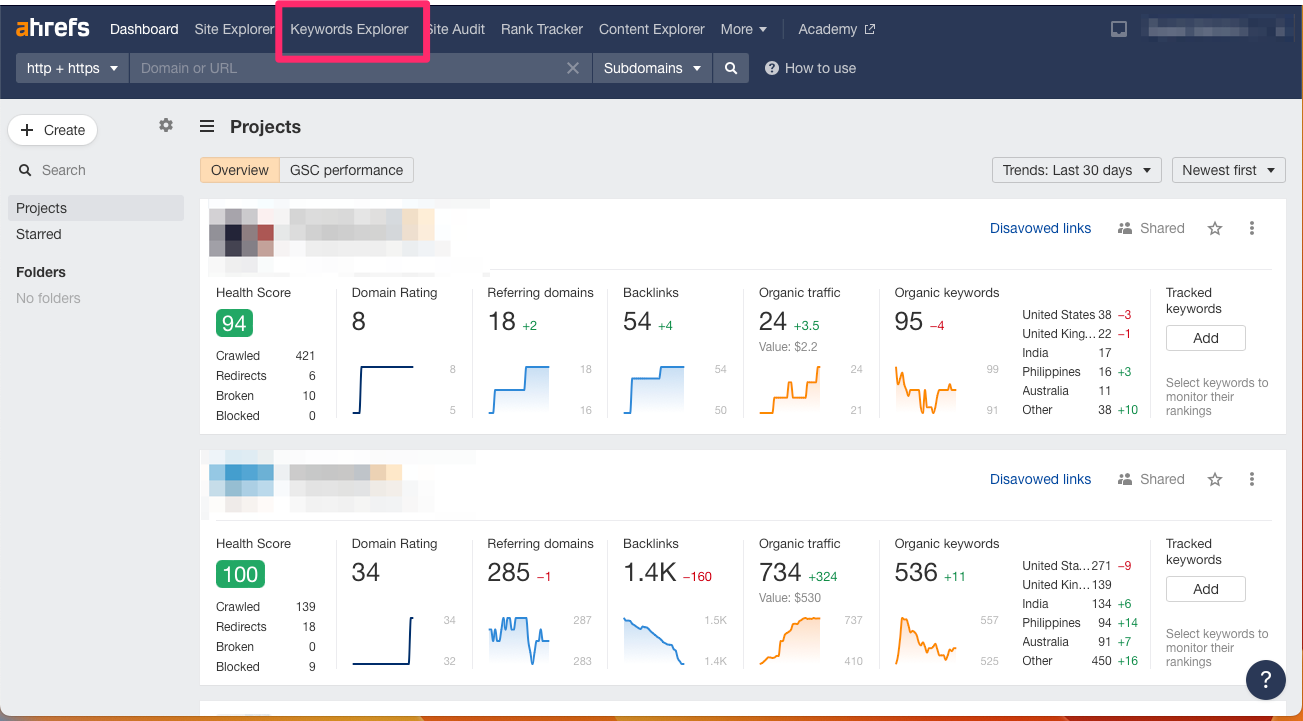This screenshot has height=721, width=1303.
Task: Click the magnifier search button in header
Action: pyautogui.click(x=731, y=68)
